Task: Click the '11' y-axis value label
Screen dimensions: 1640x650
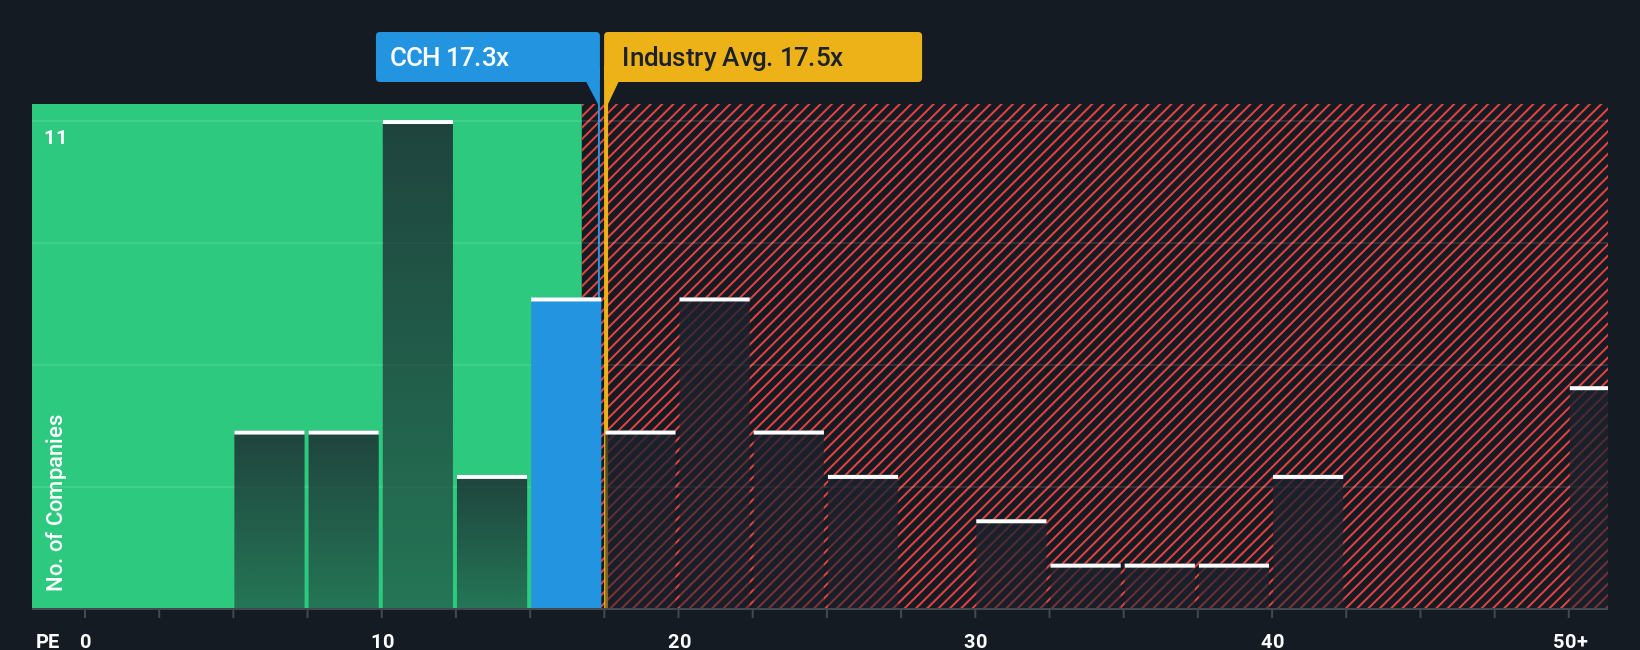Action: (x=56, y=138)
